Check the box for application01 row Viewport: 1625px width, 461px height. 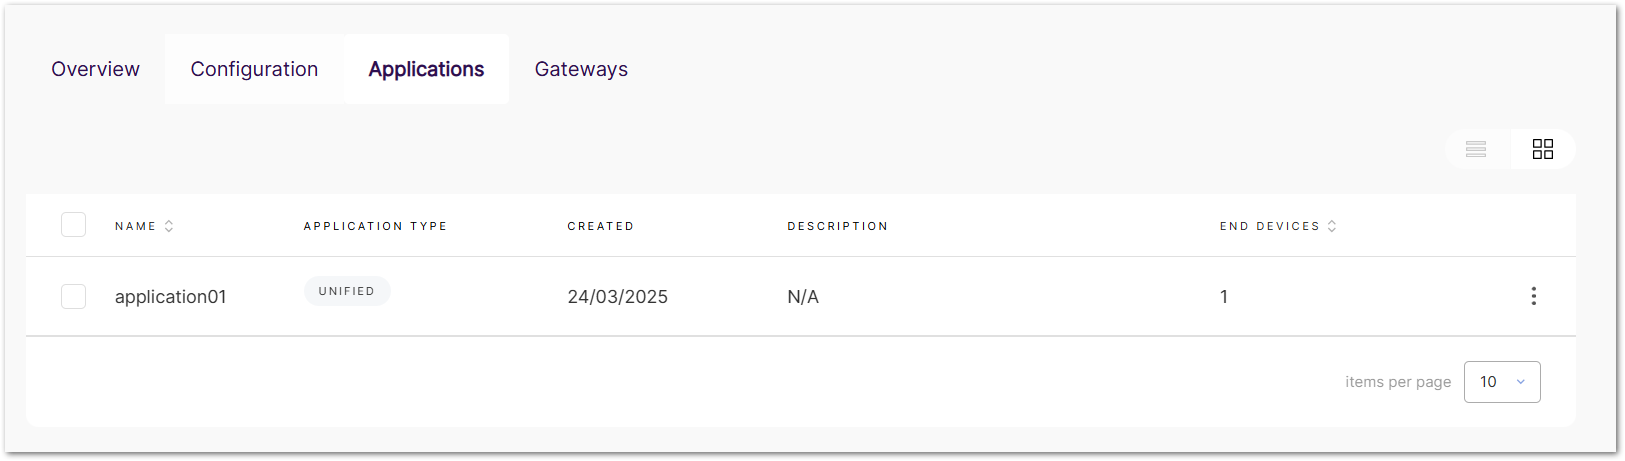(73, 296)
